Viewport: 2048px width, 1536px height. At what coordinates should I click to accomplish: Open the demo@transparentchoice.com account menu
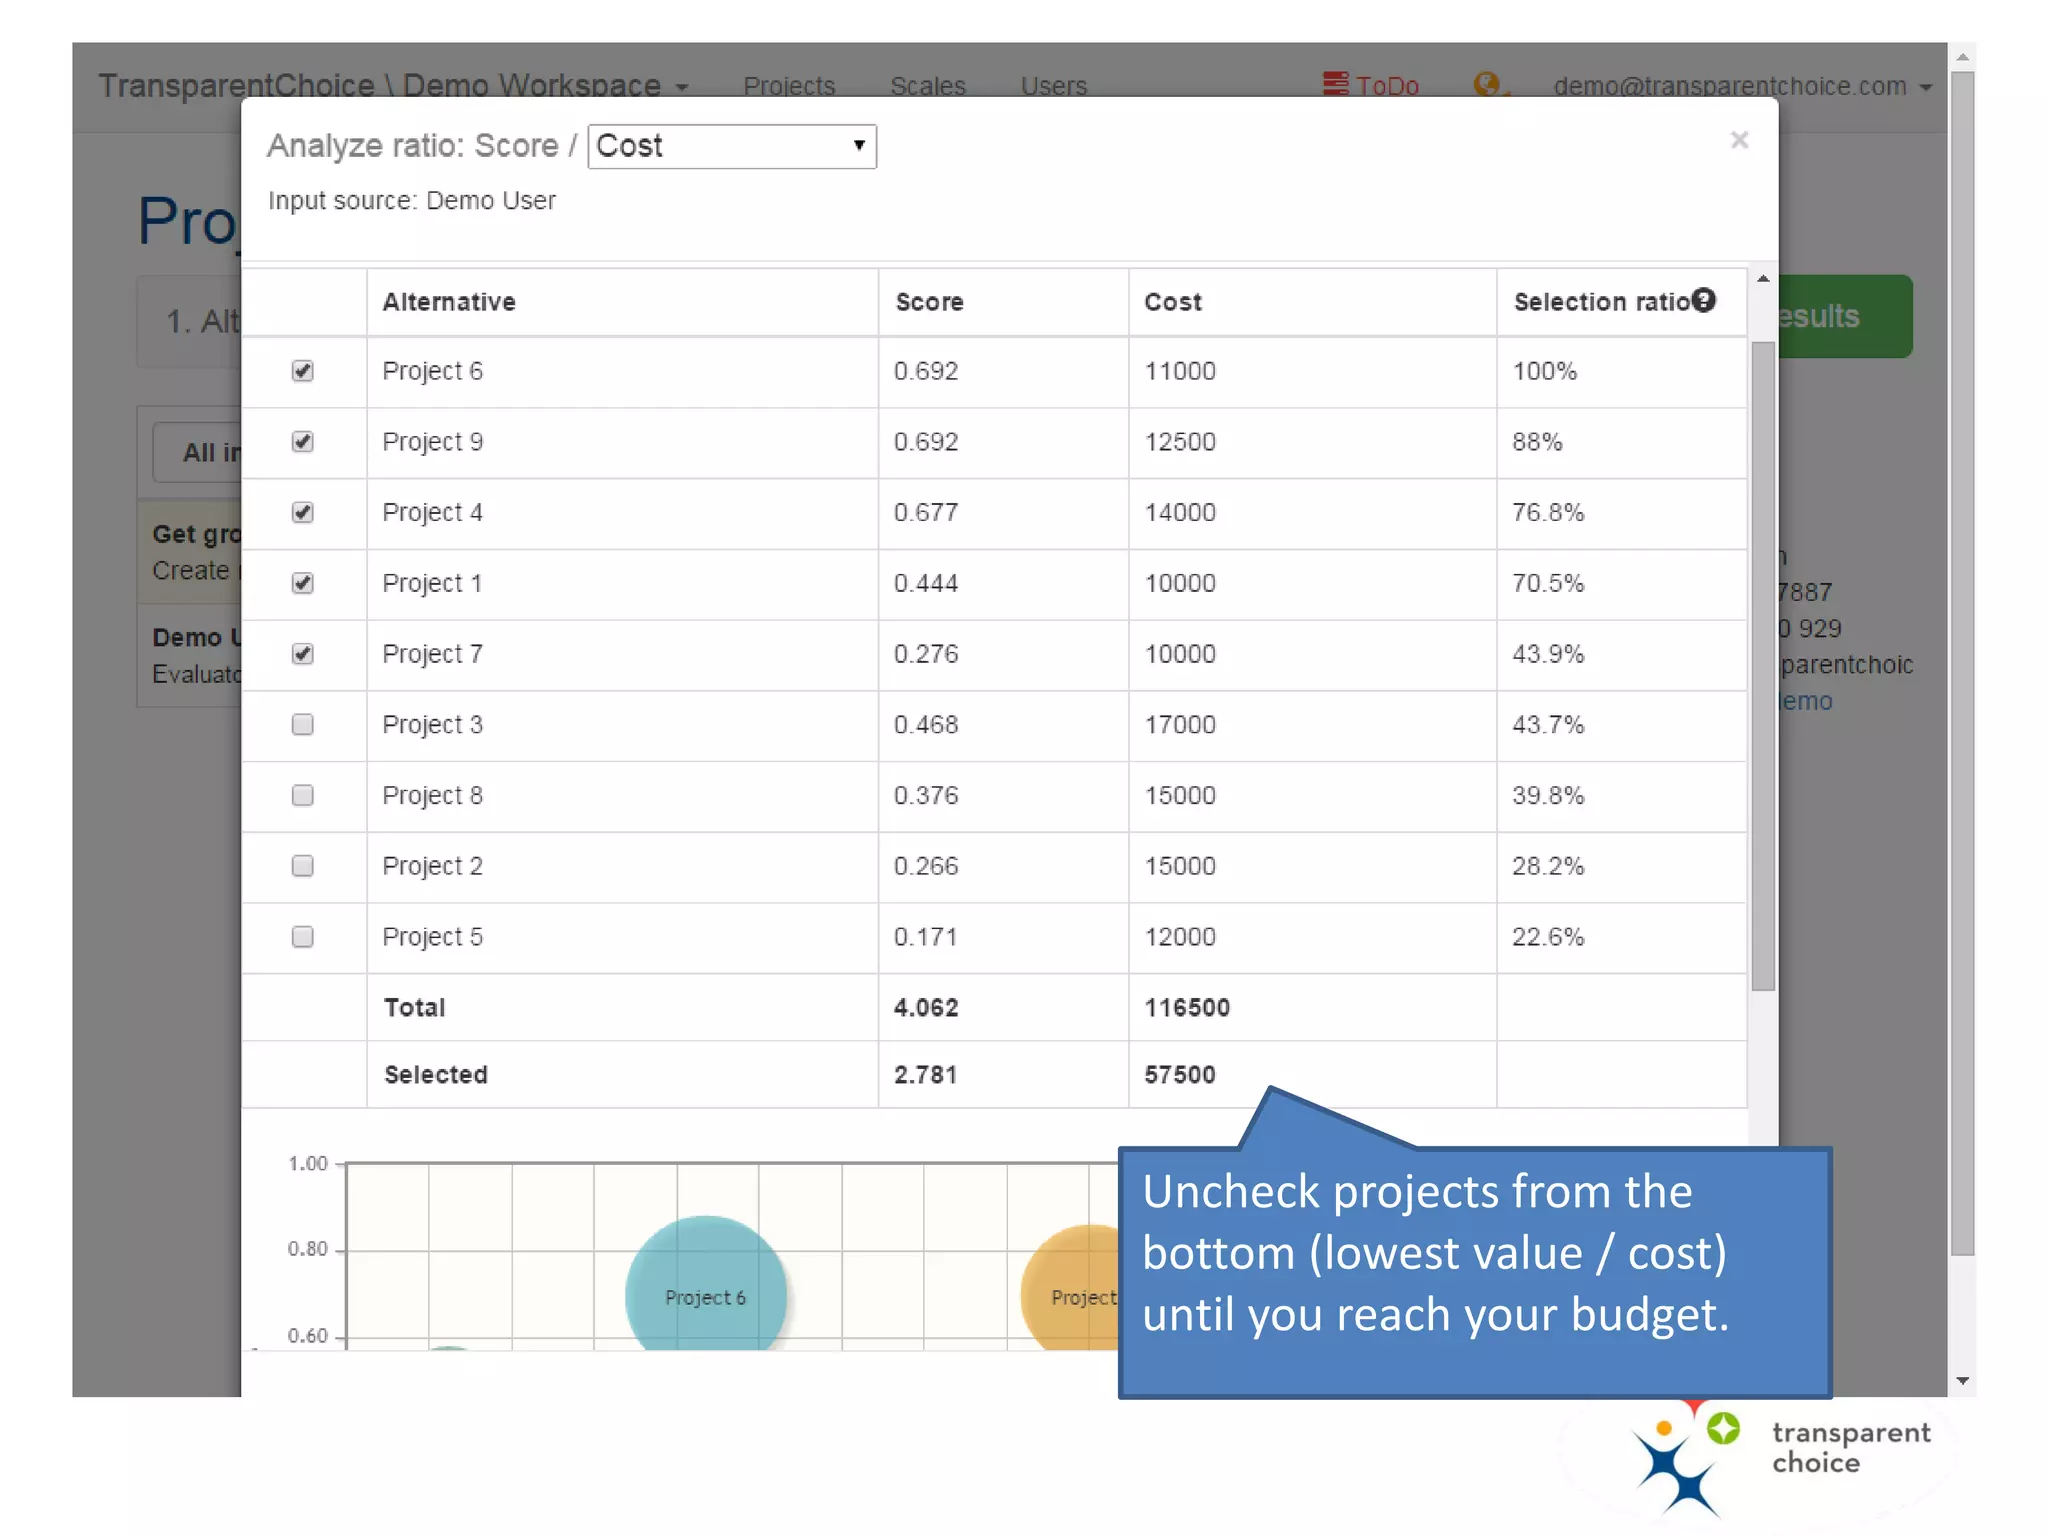coord(1742,86)
